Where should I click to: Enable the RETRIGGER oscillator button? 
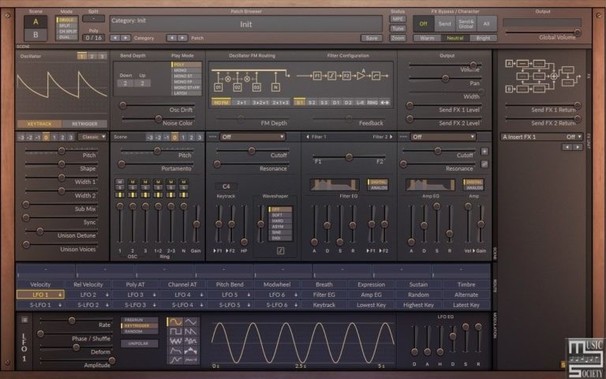(85, 124)
